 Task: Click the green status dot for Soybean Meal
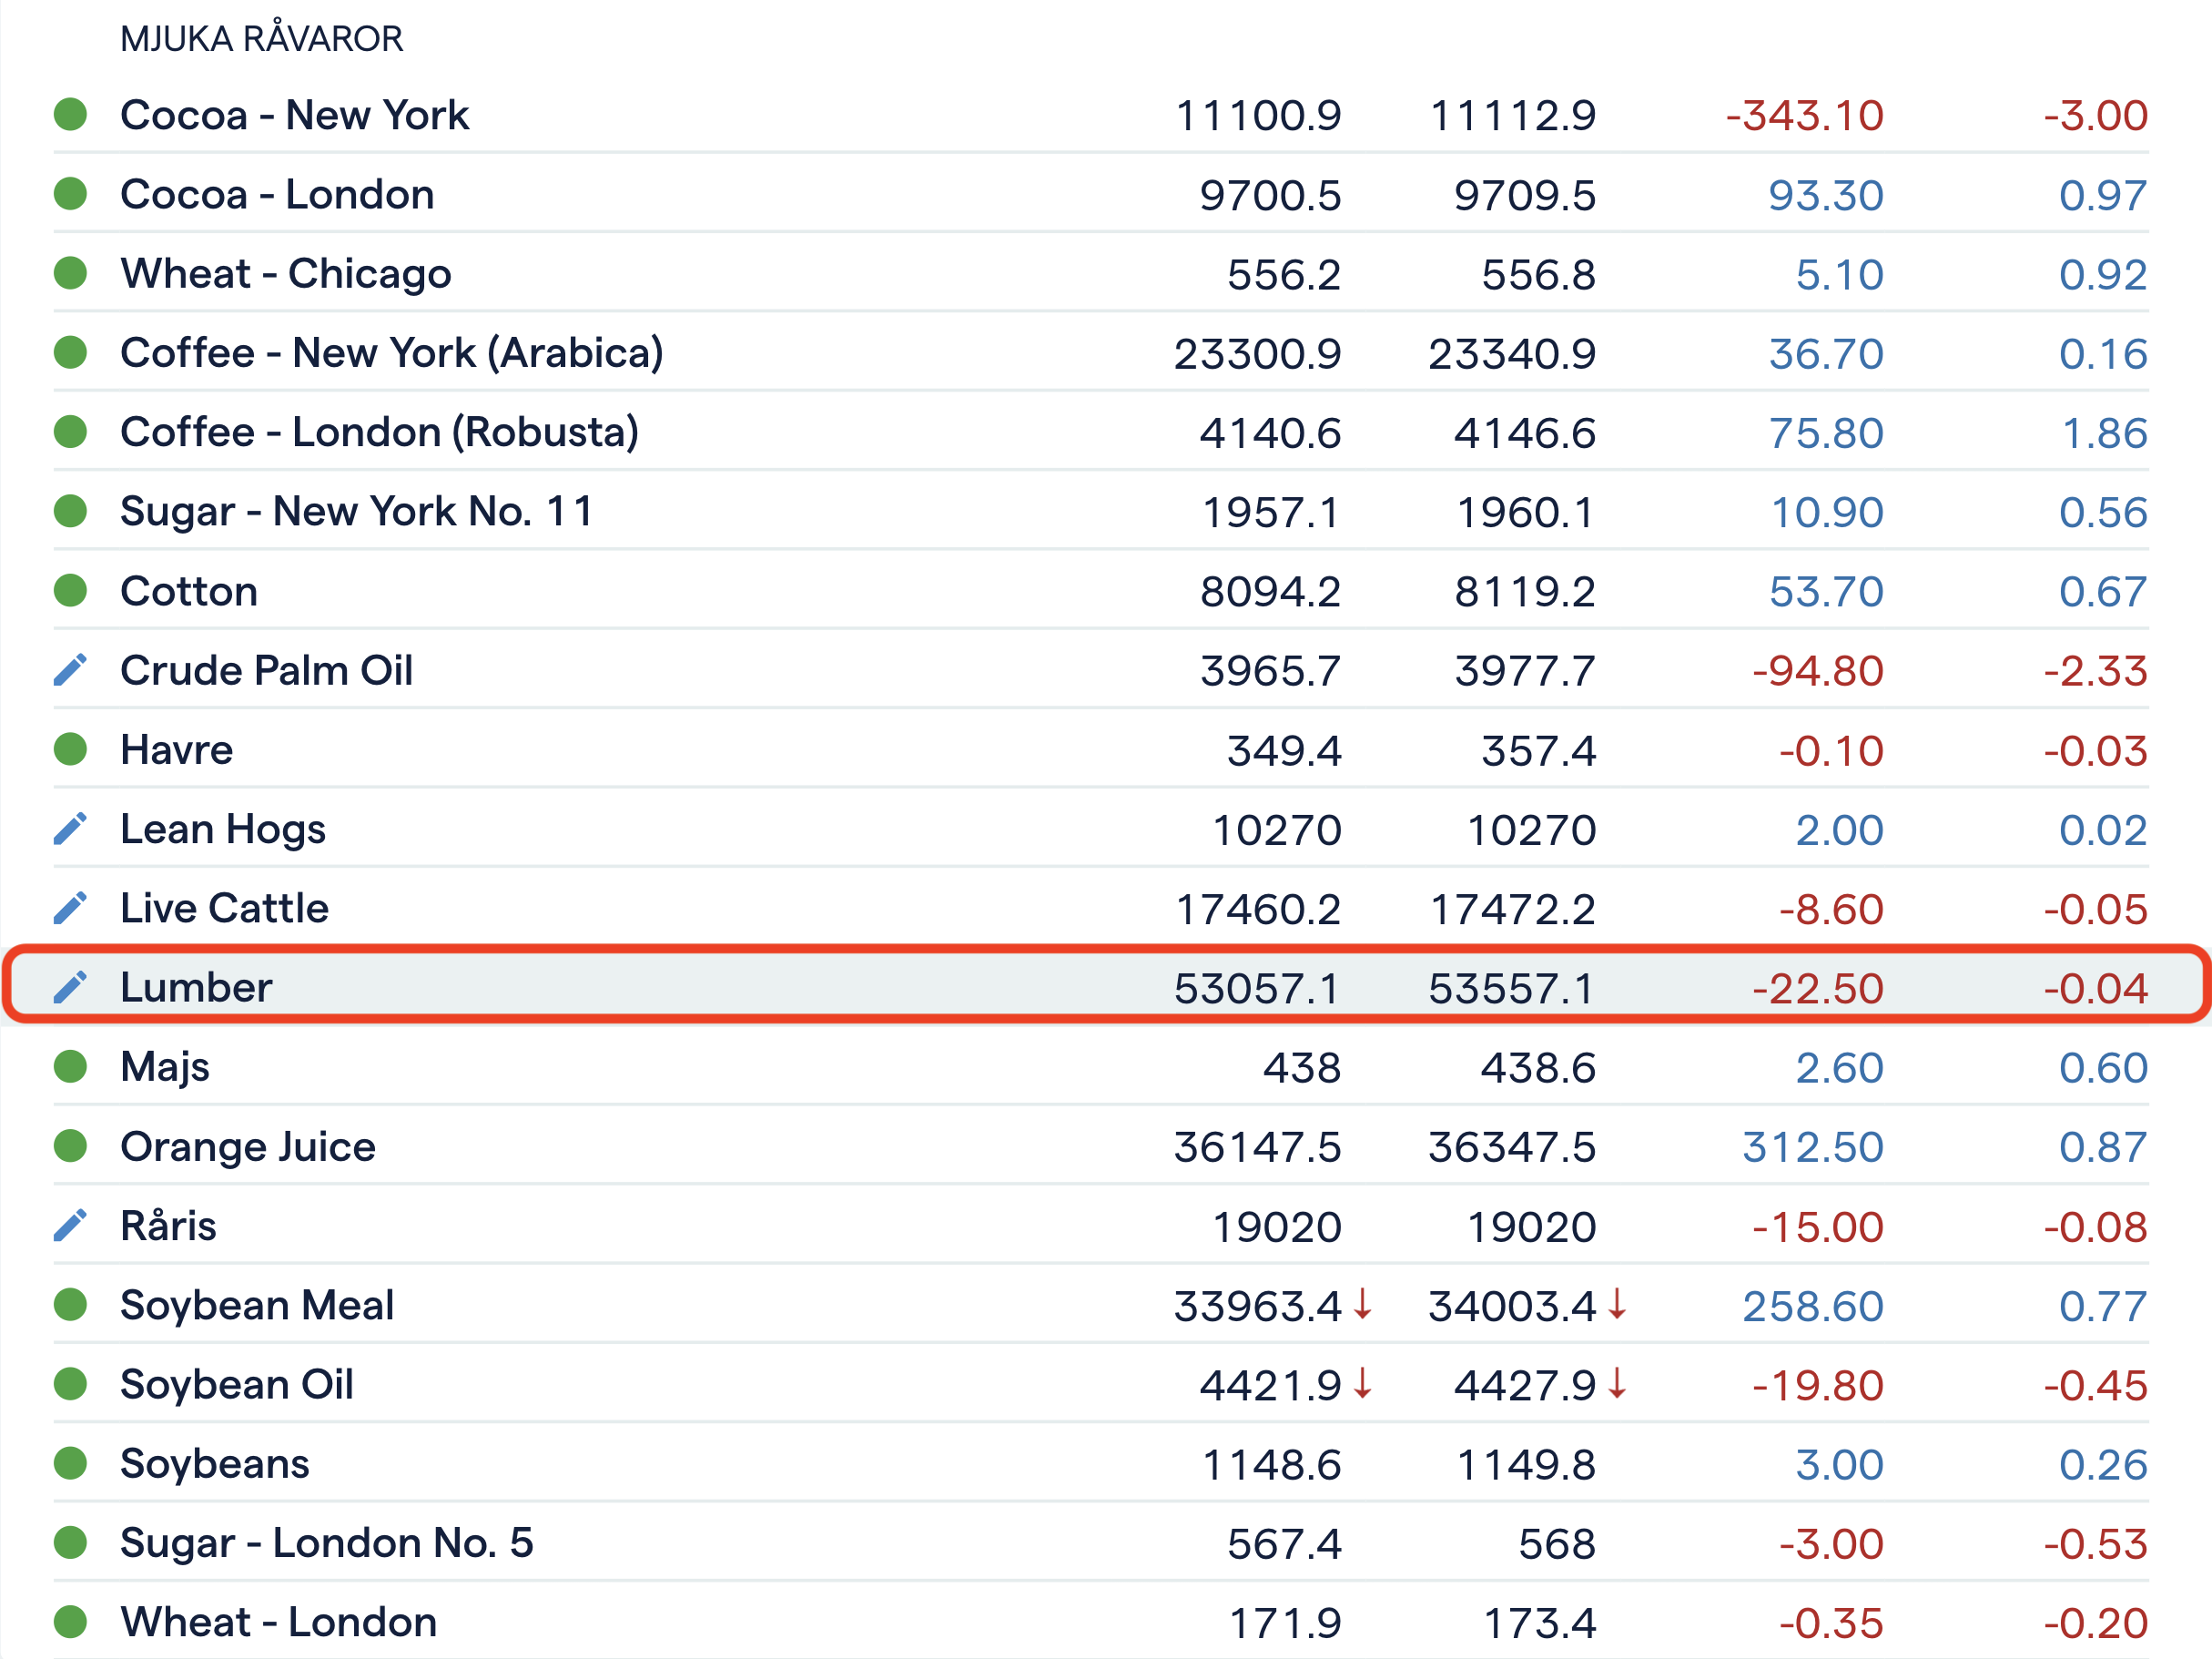point(70,1304)
